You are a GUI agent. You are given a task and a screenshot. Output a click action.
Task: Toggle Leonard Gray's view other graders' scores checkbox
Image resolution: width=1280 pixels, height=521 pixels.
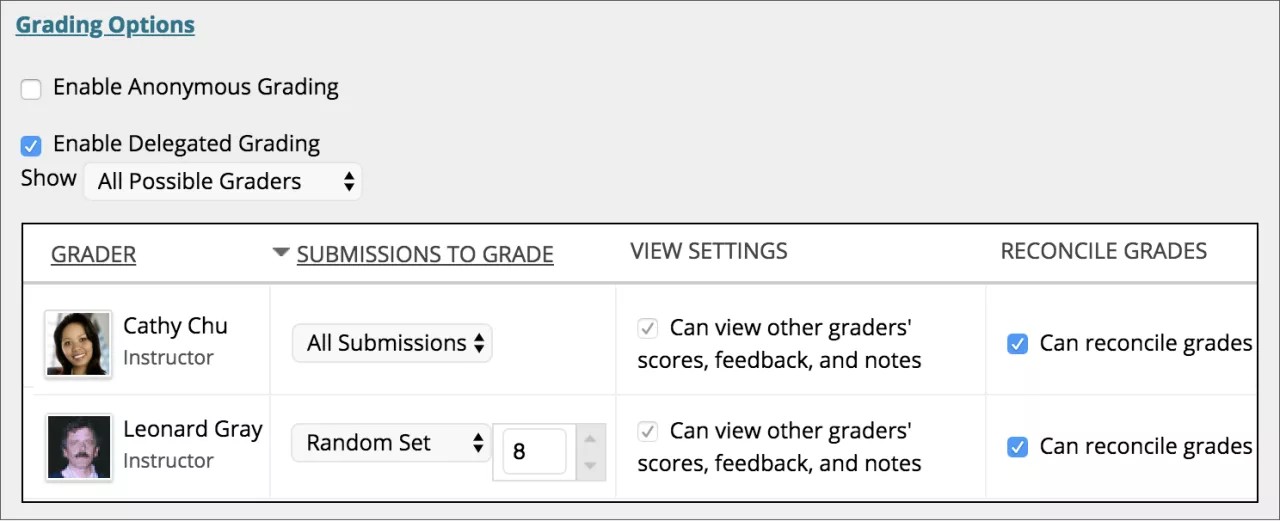648,432
